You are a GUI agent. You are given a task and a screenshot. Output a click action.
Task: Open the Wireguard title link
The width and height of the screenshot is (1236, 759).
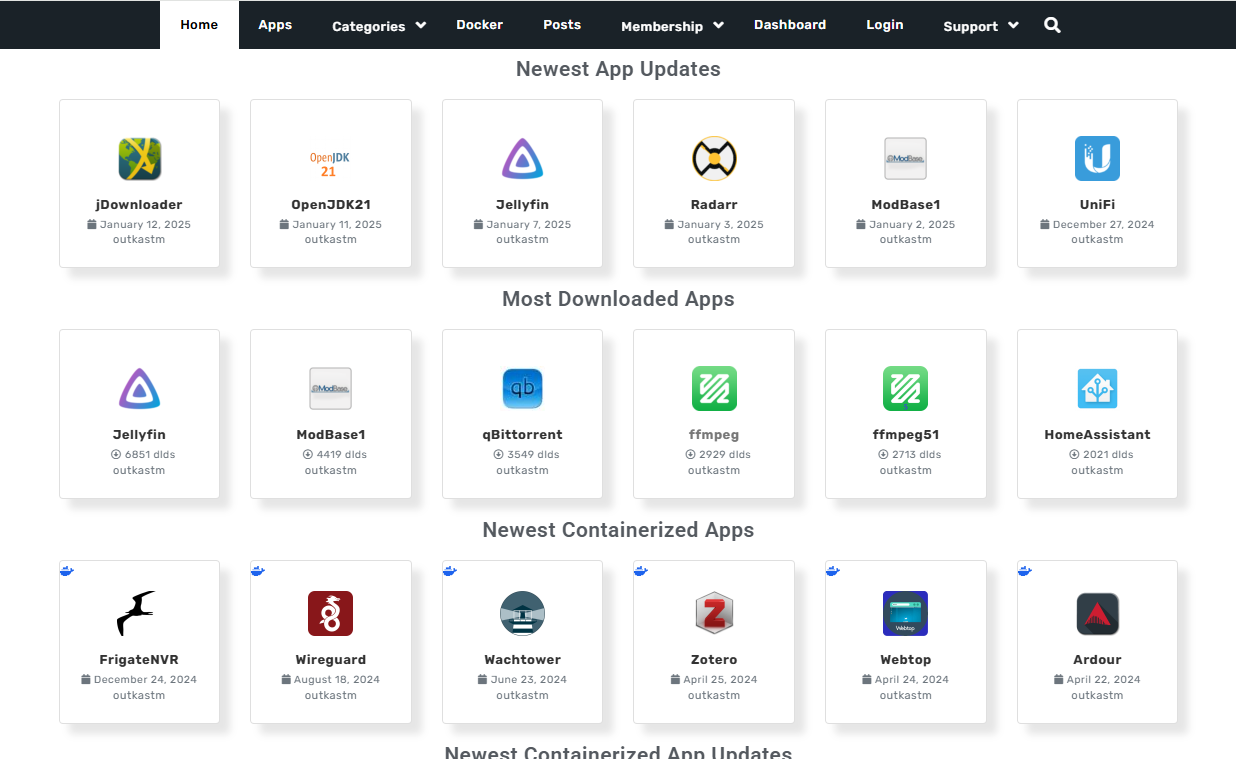click(x=331, y=660)
